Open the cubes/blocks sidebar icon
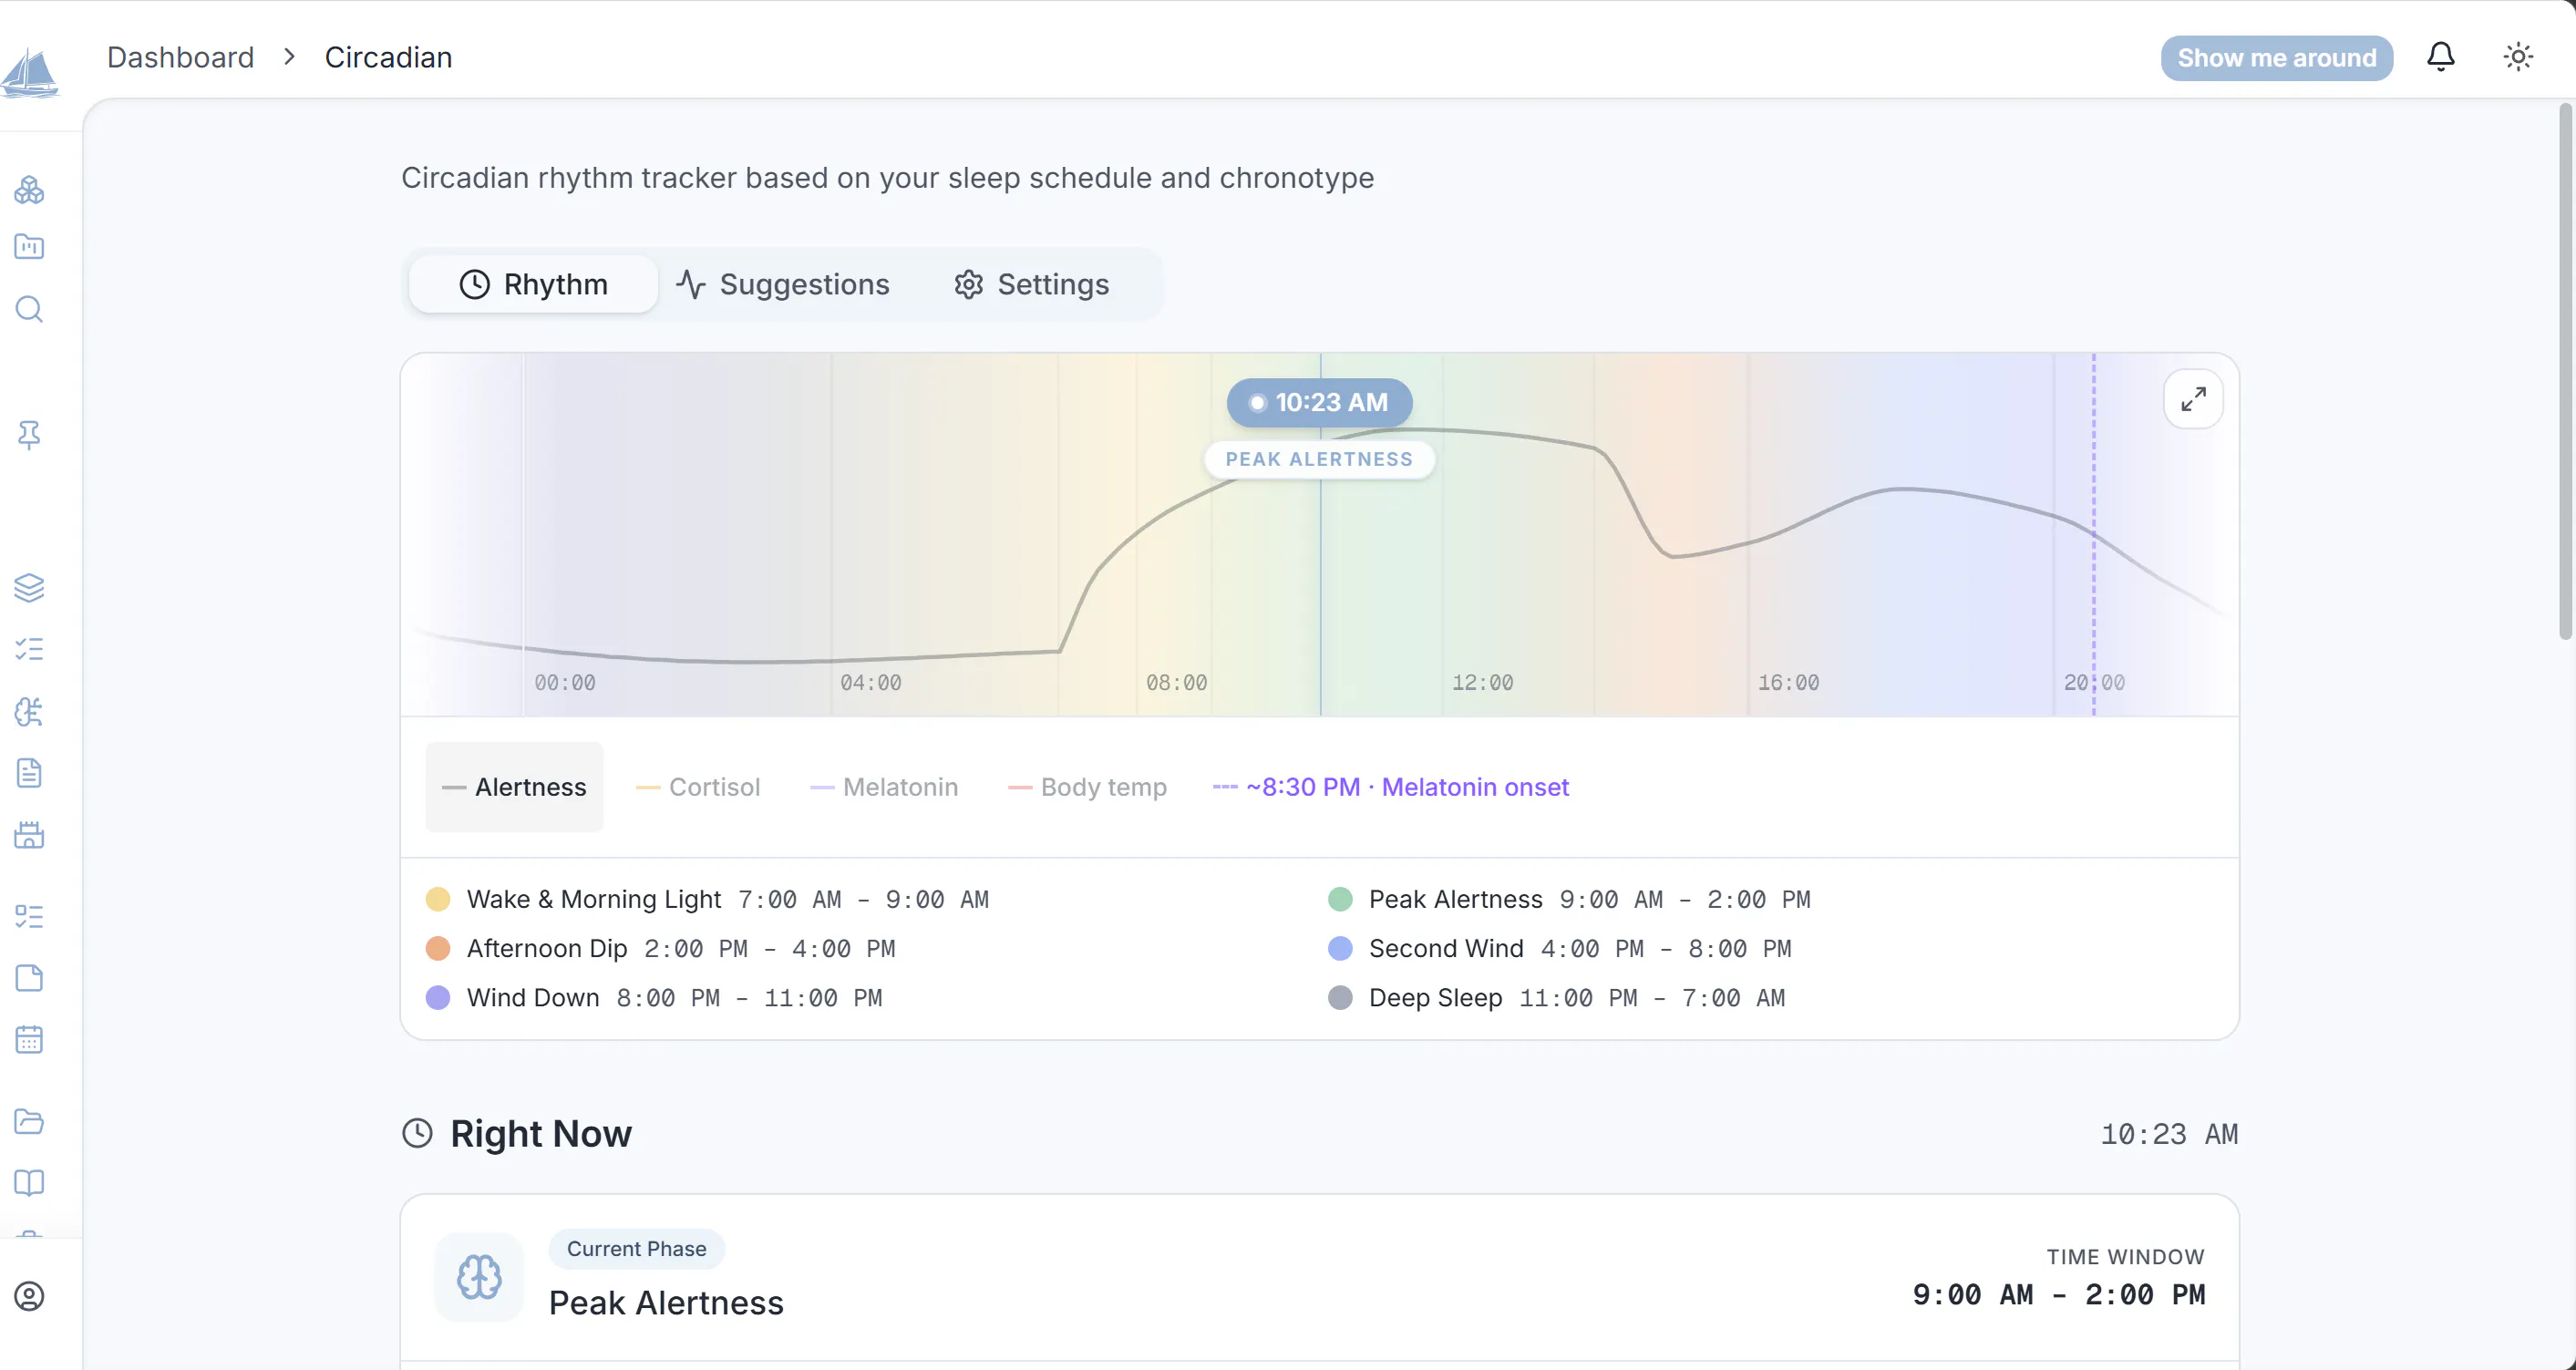Image resolution: width=2576 pixels, height=1370 pixels. point(29,190)
